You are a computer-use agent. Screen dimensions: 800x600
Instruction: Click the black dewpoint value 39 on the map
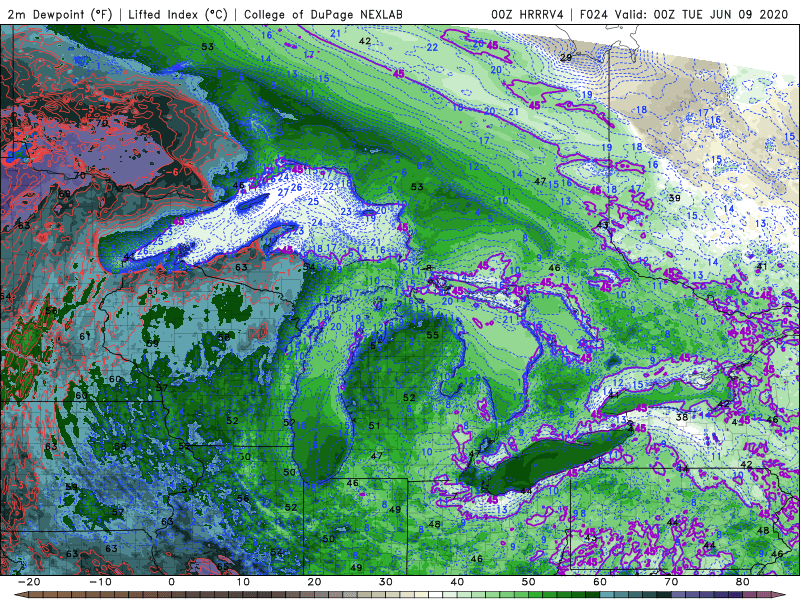point(674,198)
